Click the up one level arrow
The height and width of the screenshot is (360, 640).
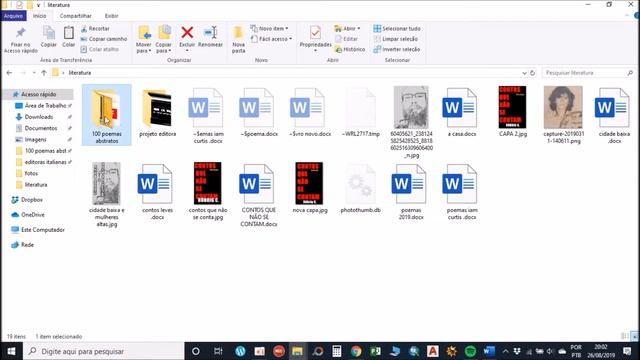coord(44,73)
